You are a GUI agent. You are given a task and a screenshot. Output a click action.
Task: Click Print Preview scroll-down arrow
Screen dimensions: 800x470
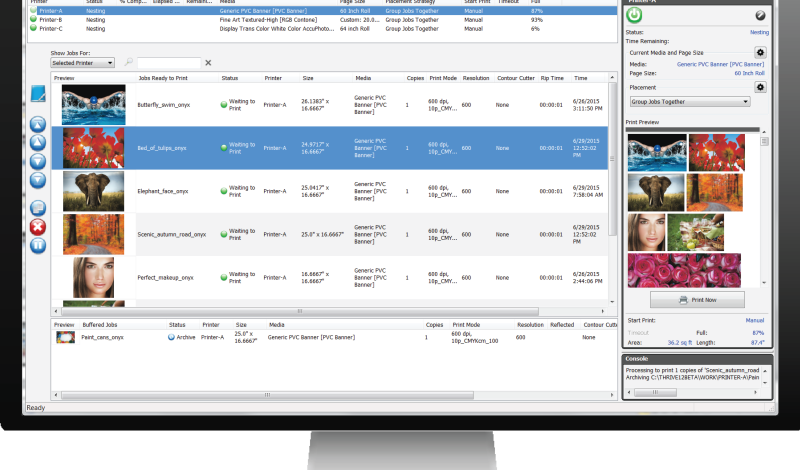pyautogui.click(x=764, y=282)
